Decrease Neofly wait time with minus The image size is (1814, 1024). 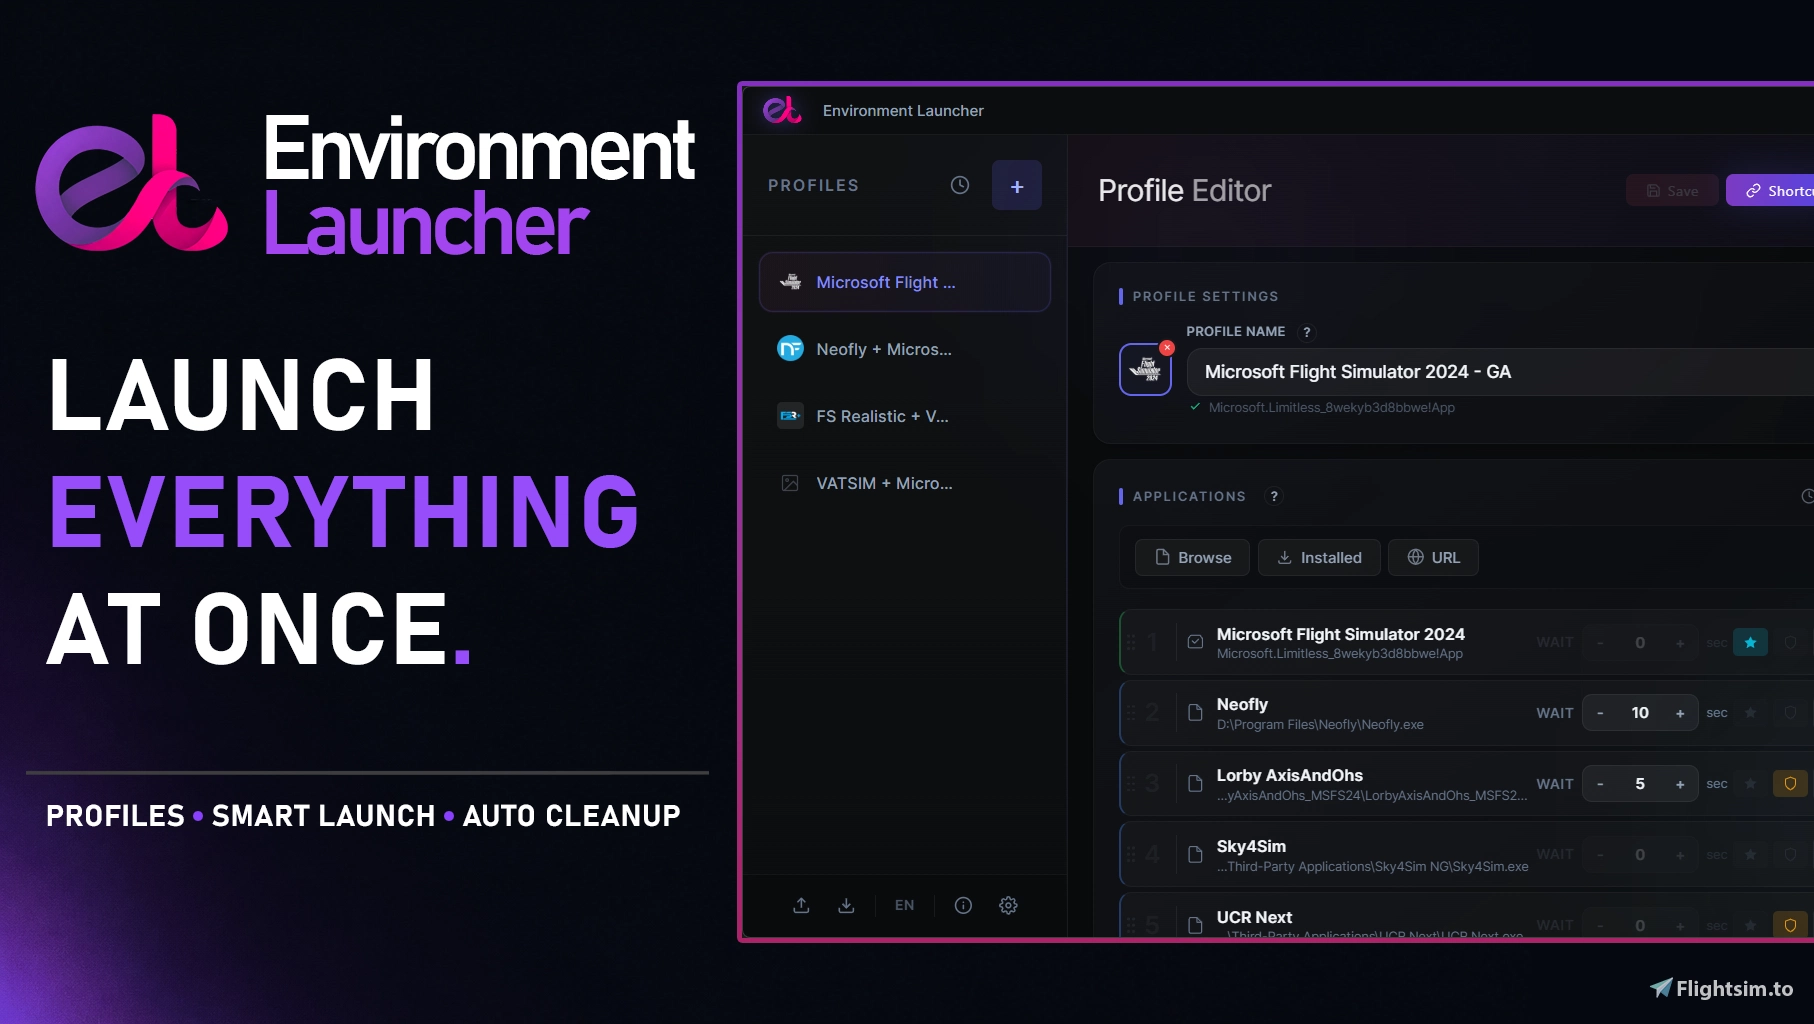1600,713
